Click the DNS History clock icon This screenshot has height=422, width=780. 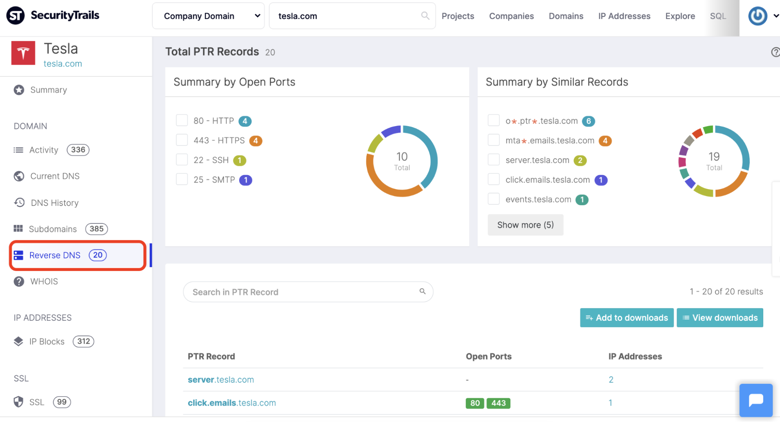[19, 203]
